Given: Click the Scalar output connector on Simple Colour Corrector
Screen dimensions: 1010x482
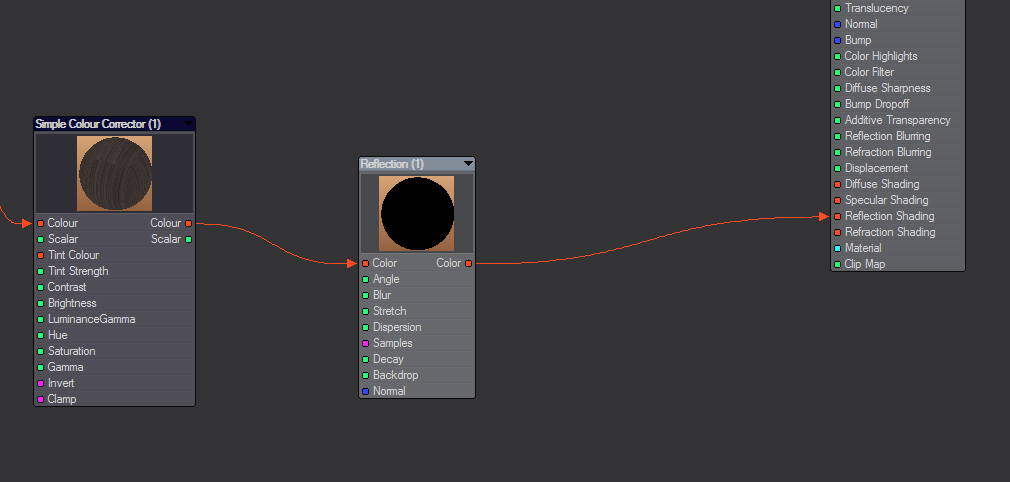Looking at the screenshot, I should [x=188, y=239].
